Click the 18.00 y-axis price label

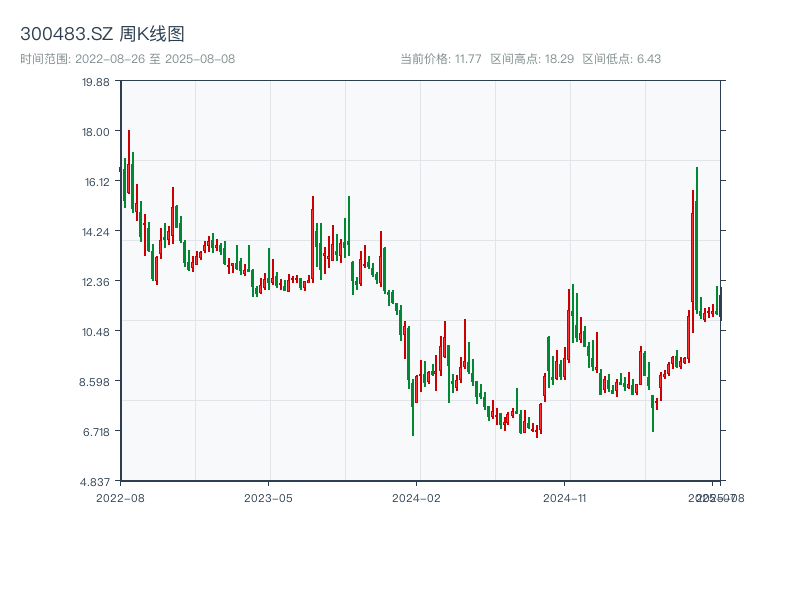pos(96,132)
